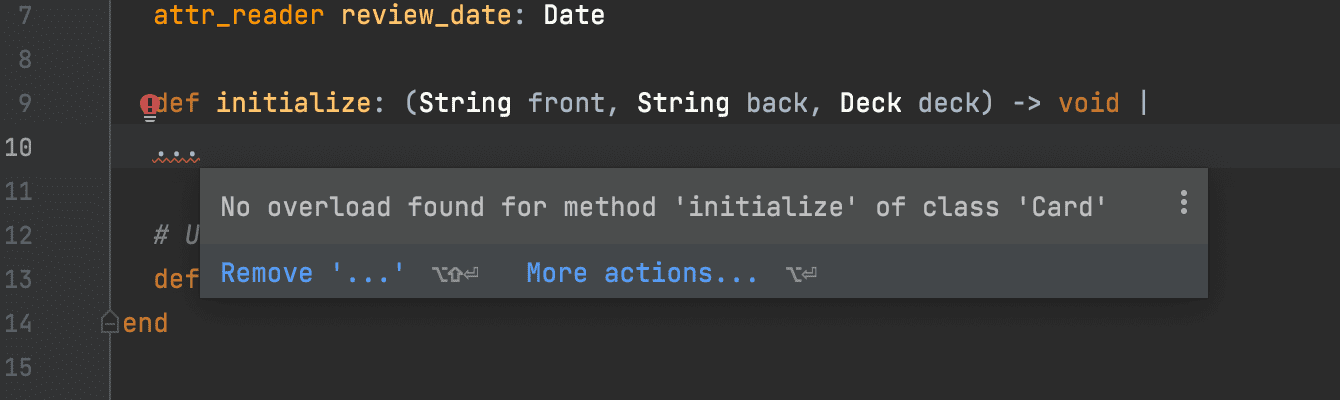Click the 'end' keyword on line 14
This screenshot has height=400, width=1340.
coord(145,323)
